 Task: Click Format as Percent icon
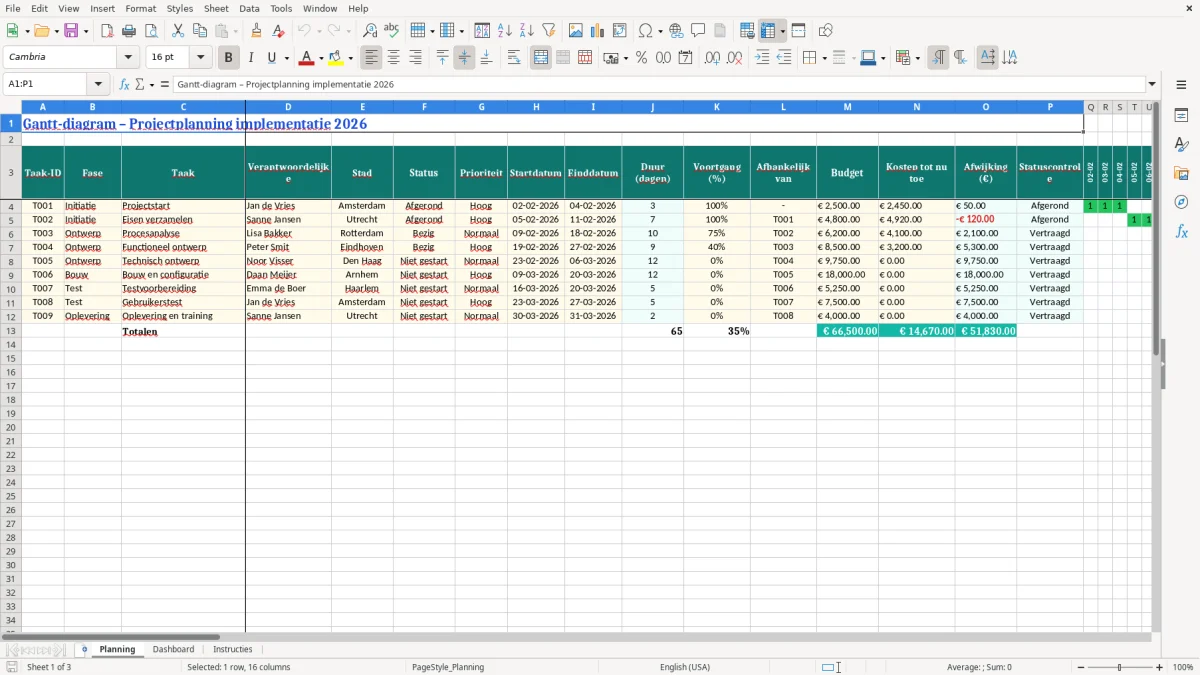642,58
